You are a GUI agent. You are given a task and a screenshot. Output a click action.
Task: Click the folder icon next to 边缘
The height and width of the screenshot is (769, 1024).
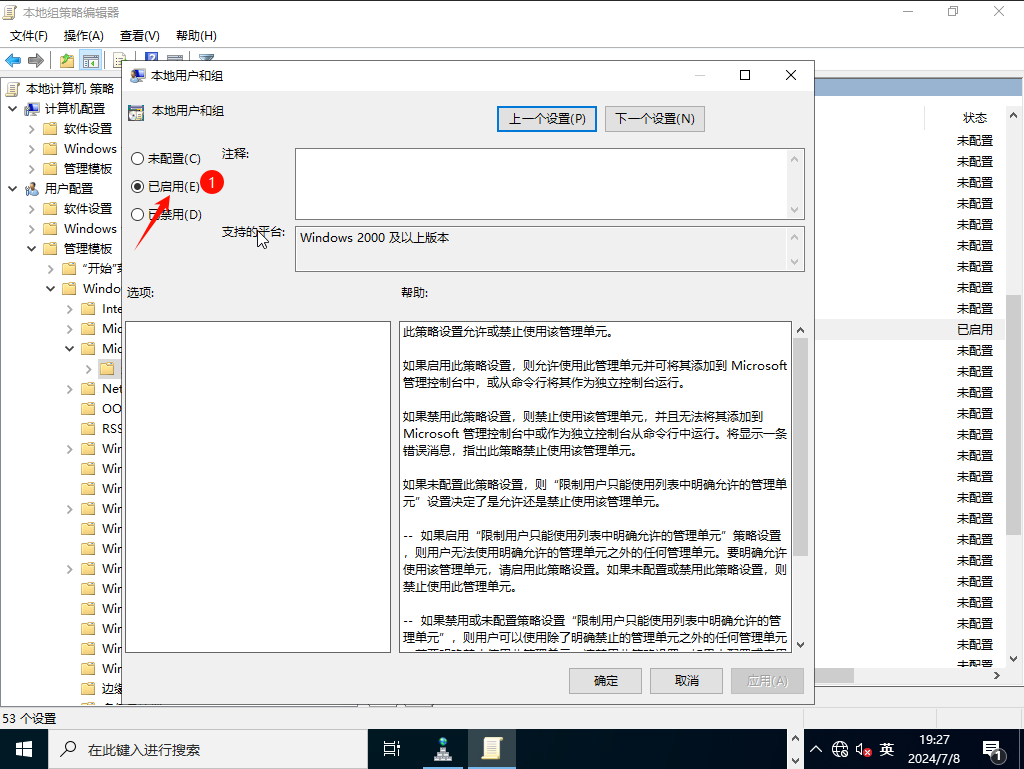click(88, 689)
